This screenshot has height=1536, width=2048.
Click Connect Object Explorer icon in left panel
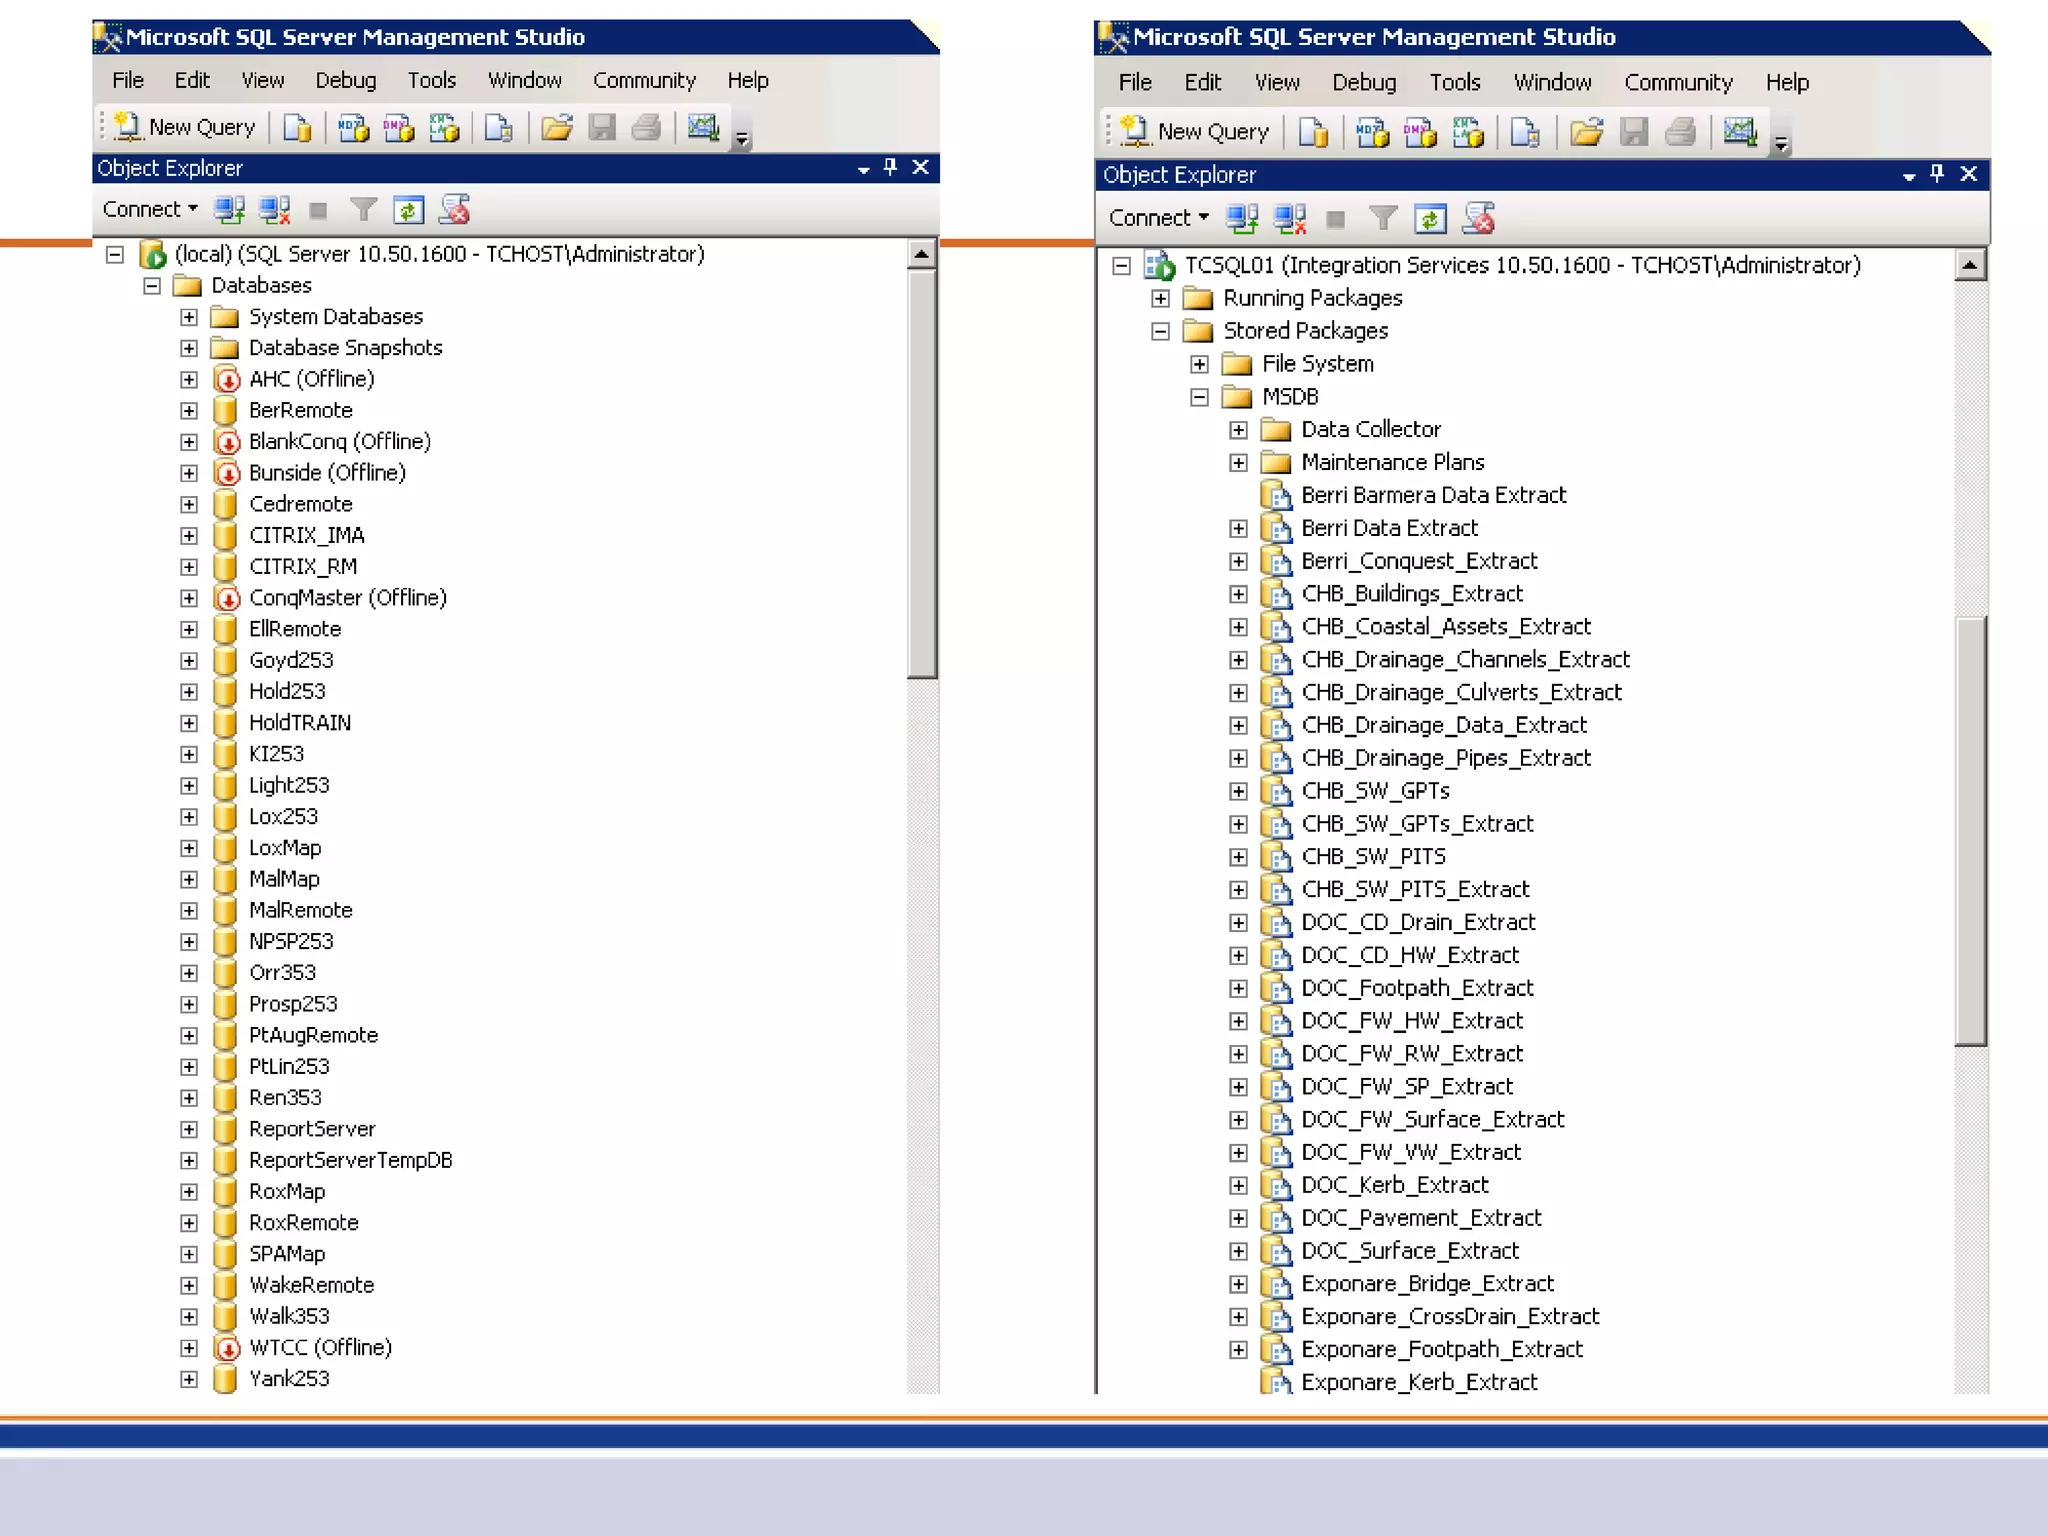[230, 209]
